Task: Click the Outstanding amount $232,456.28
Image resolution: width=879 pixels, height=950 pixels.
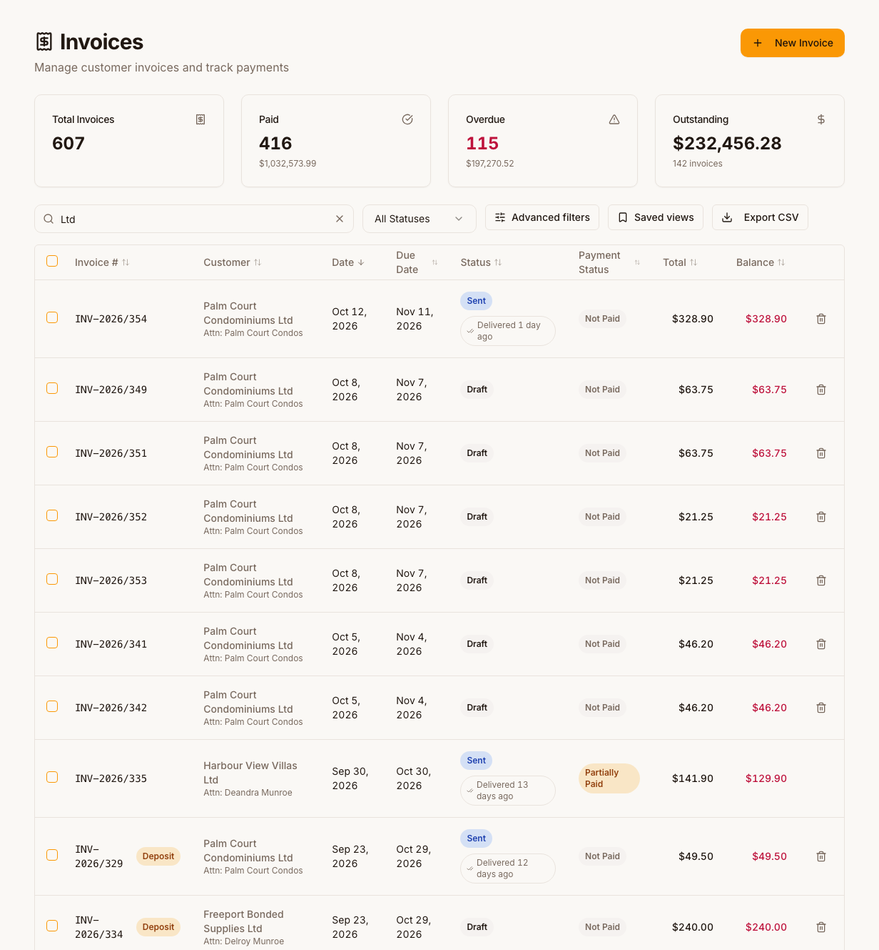Action: [727, 144]
